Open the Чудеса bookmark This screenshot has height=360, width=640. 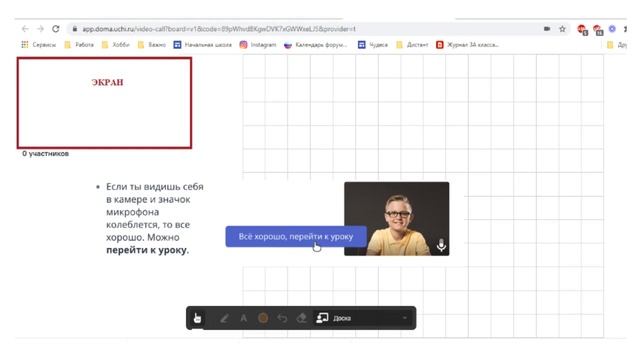pos(373,44)
